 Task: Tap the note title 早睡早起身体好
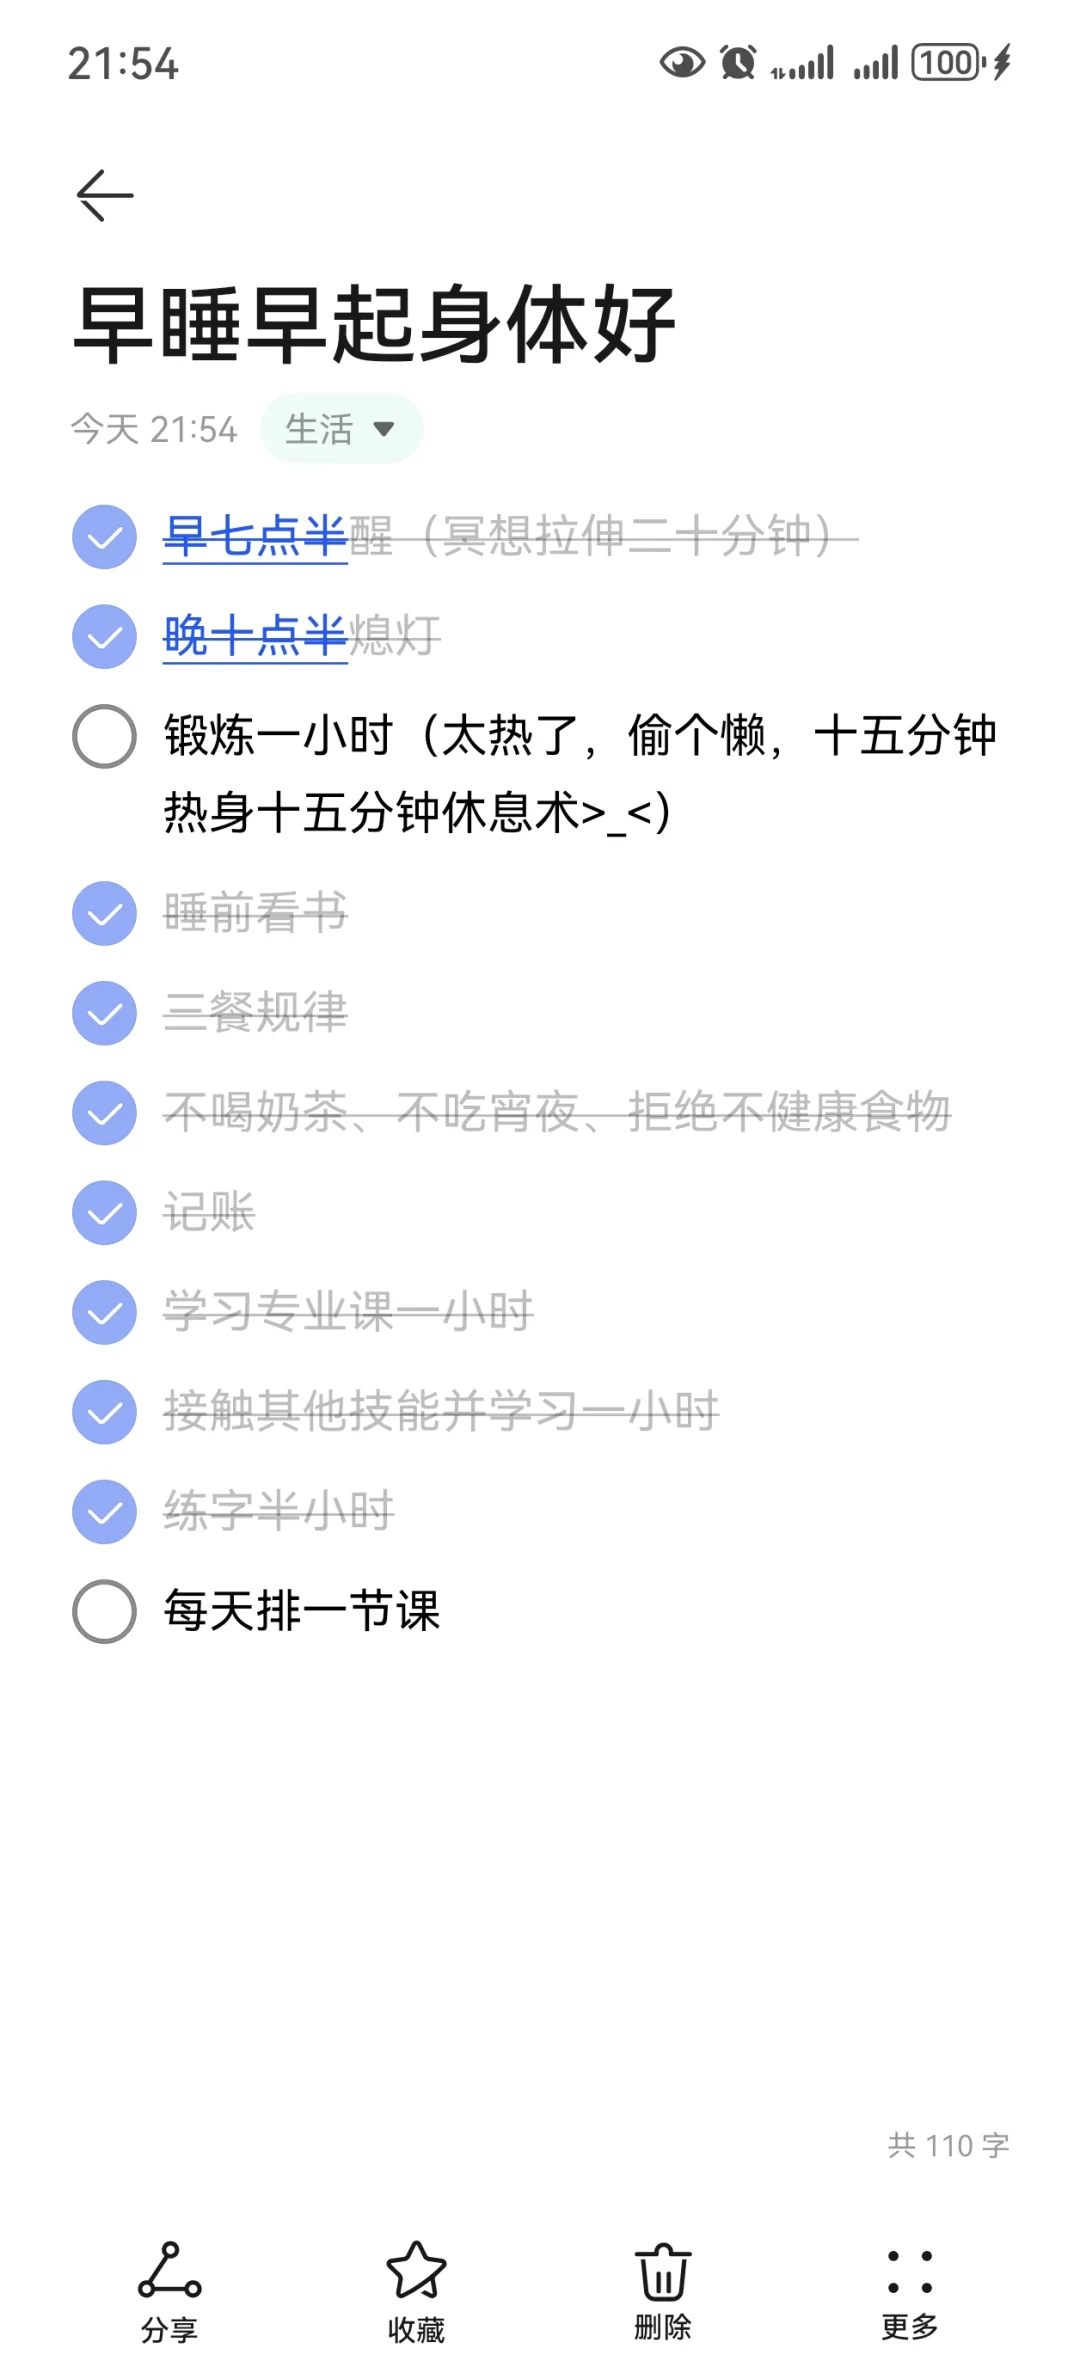[x=375, y=325]
